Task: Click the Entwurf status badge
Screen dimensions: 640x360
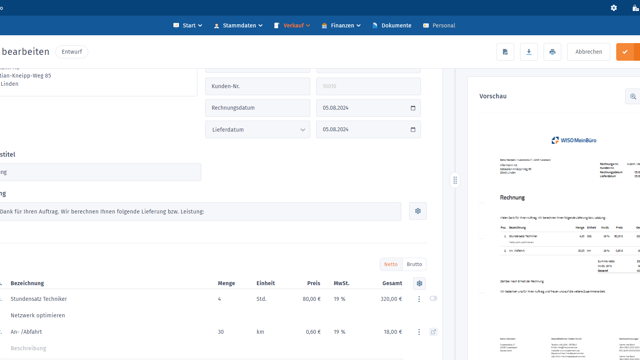Action: [x=72, y=52]
